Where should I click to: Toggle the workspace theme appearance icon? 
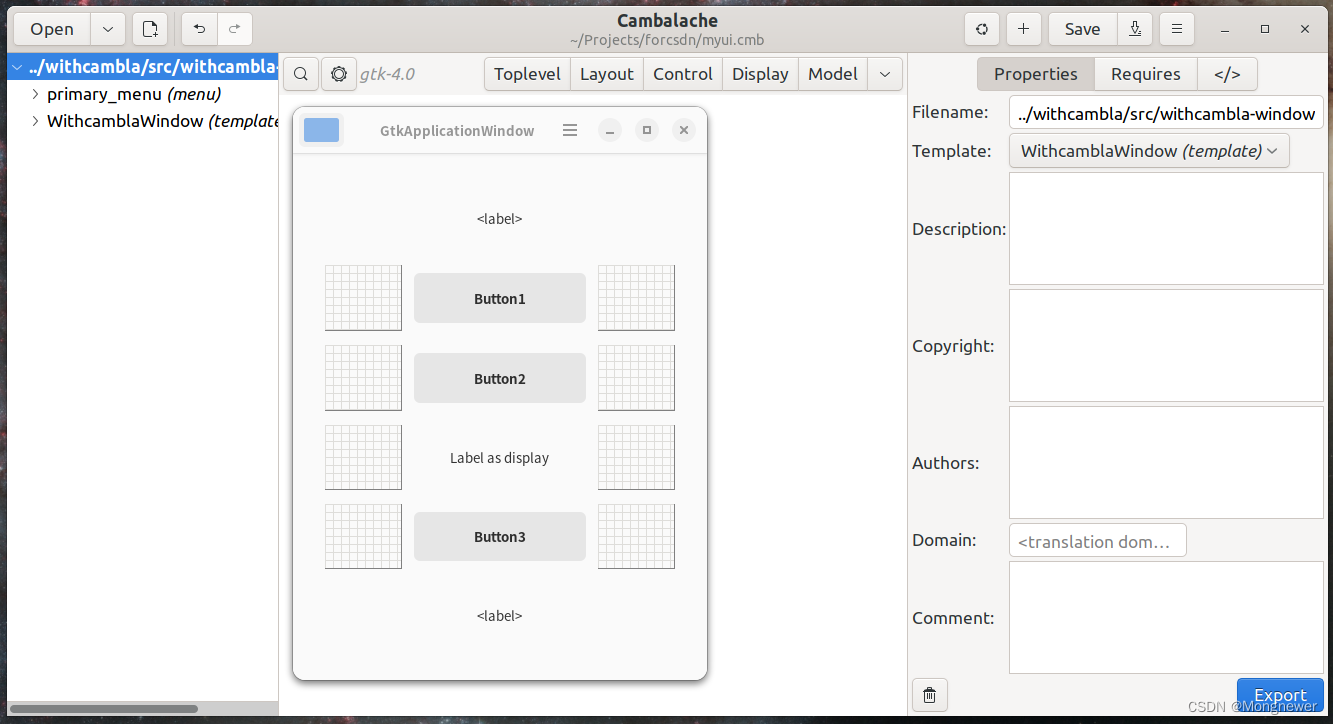(338, 74)
